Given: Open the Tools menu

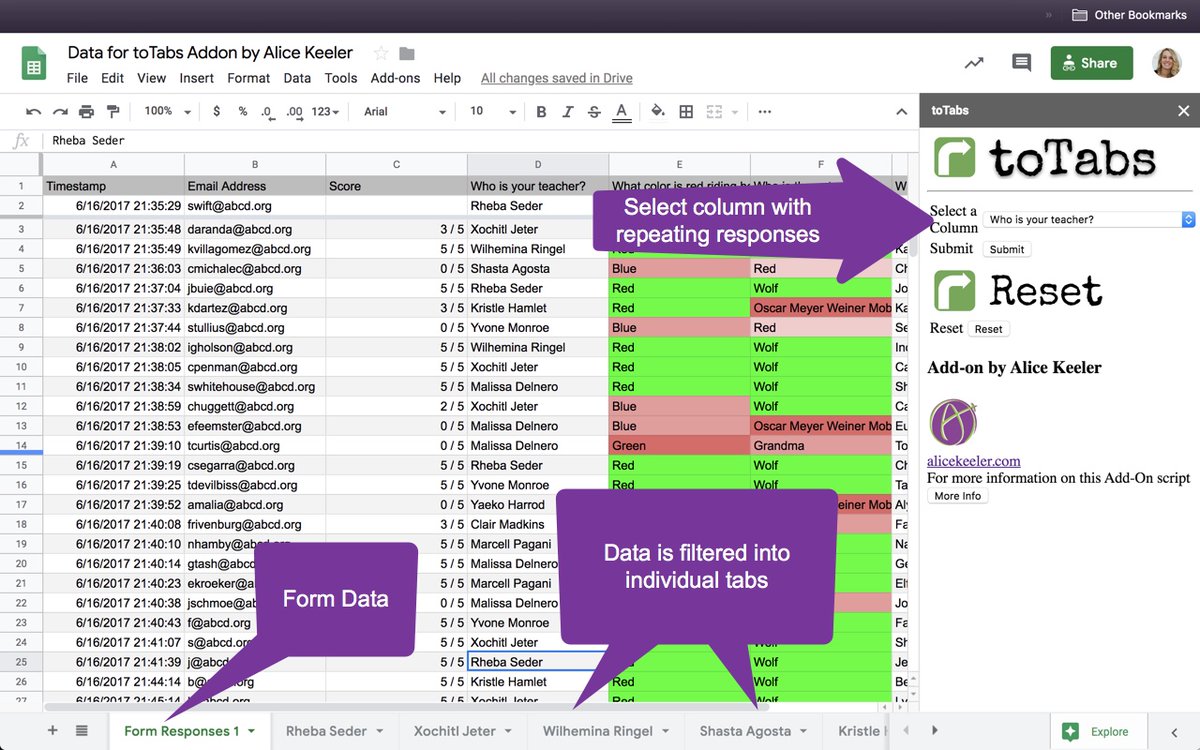Looking at the screenshot, I should [341, 78].
